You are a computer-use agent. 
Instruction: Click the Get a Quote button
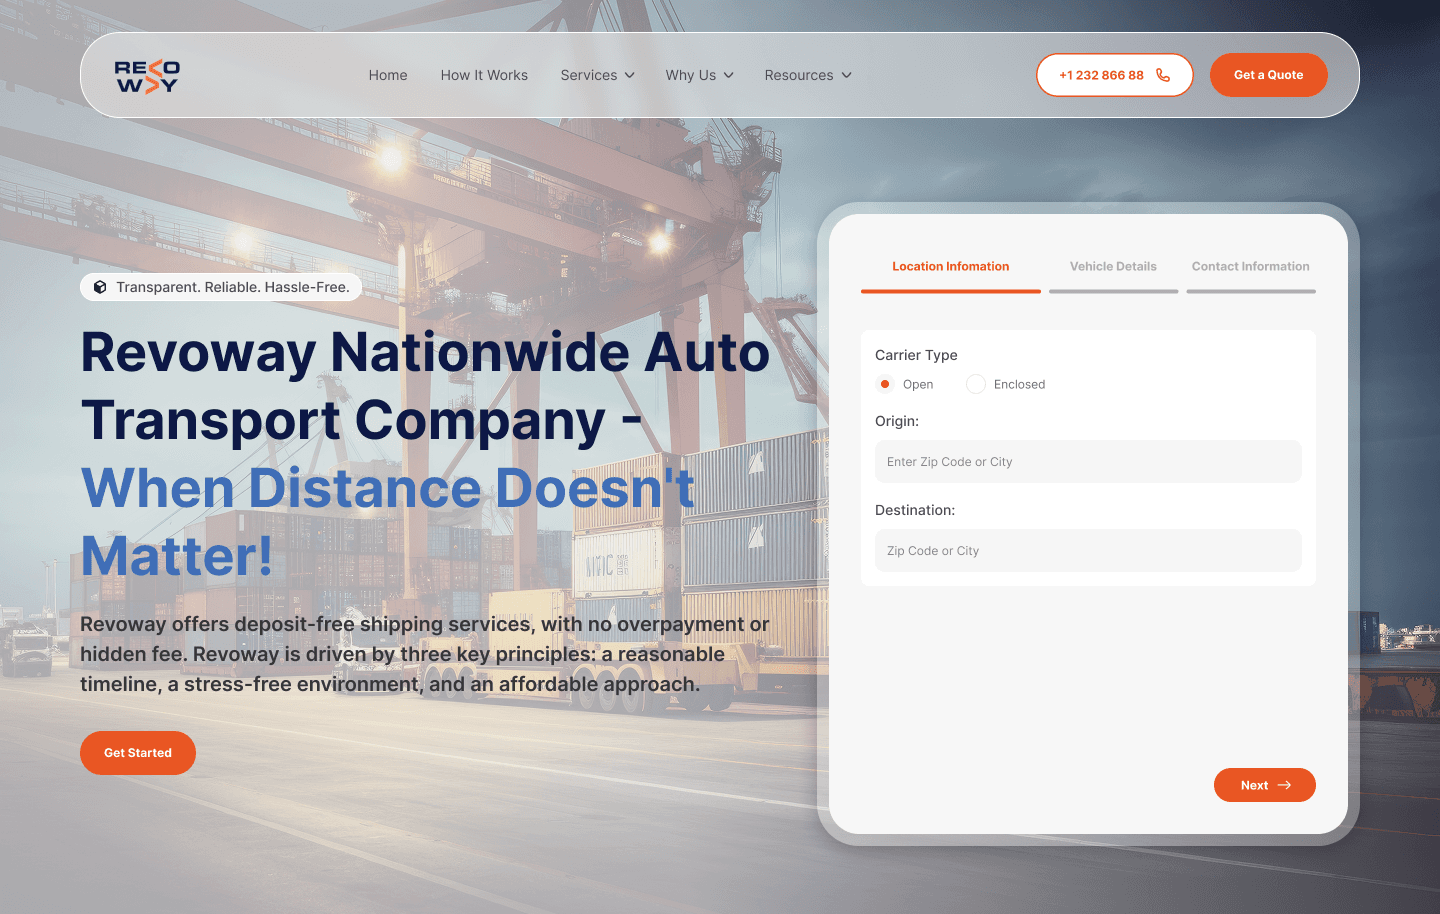tap(1269, 75)
